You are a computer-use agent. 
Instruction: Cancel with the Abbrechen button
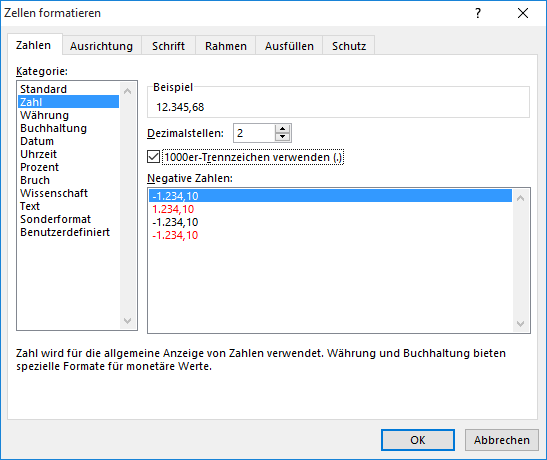click(x=502, y=440)
